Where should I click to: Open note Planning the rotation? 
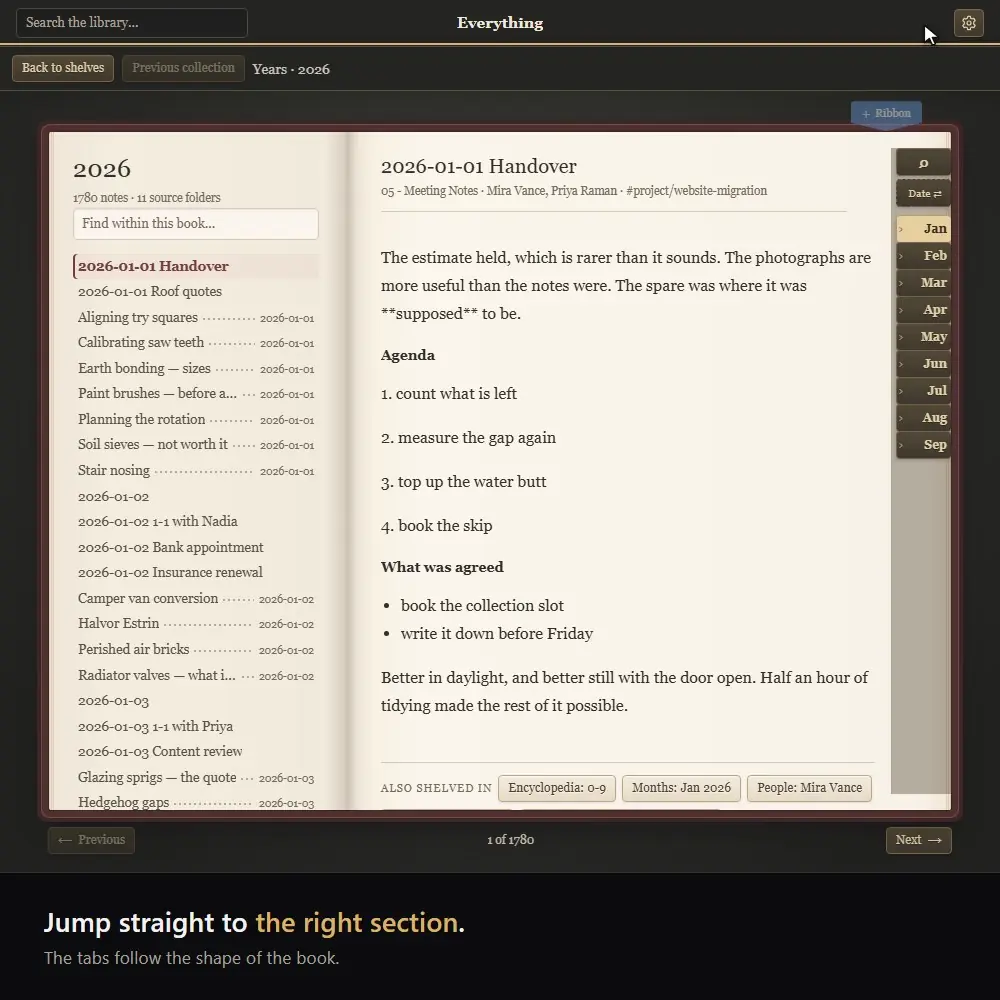pos(196,420)
